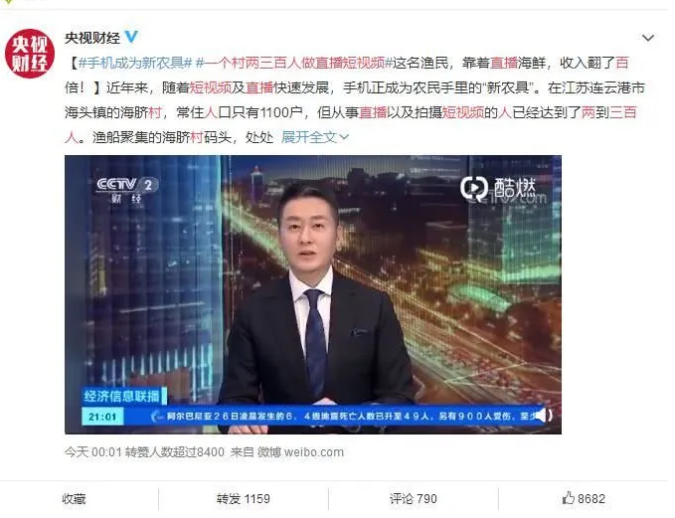675x518 pixels.
Task: Click the 酷燃 play logo in video
Action: coord(499,189)
